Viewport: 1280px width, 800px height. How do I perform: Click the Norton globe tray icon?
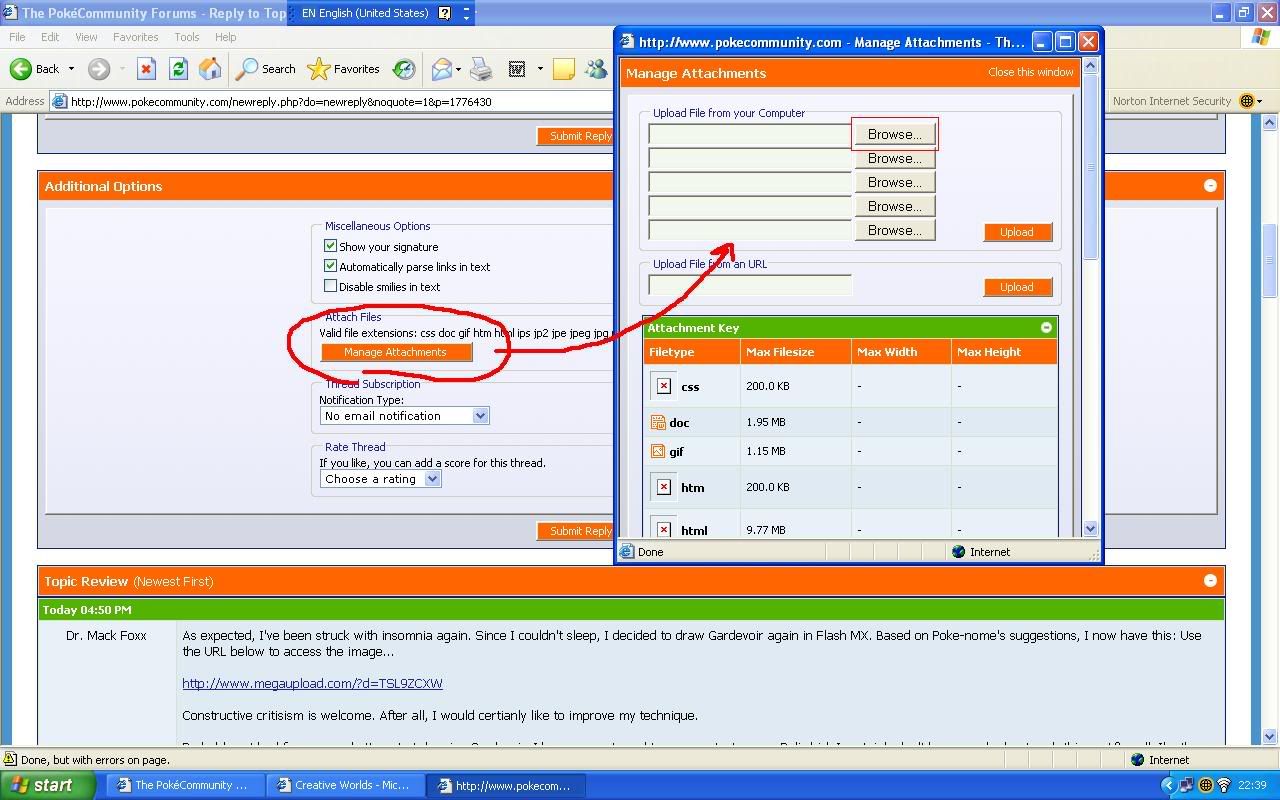[1206, 786]
